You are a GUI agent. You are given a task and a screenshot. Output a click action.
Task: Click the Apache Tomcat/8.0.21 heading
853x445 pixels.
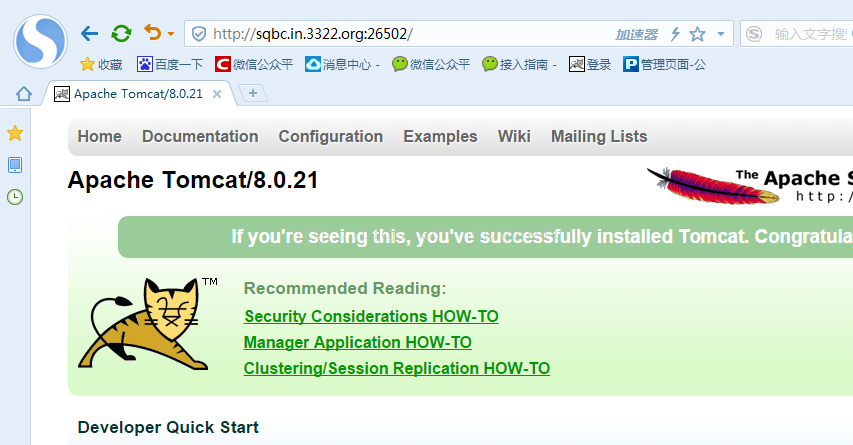(x=193, y=180)
